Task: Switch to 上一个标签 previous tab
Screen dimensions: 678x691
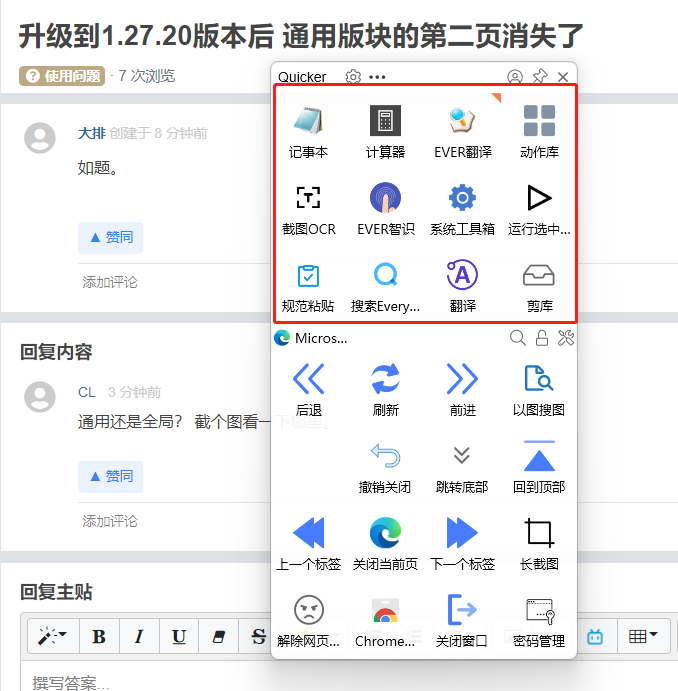Action: tap(308, 544)
